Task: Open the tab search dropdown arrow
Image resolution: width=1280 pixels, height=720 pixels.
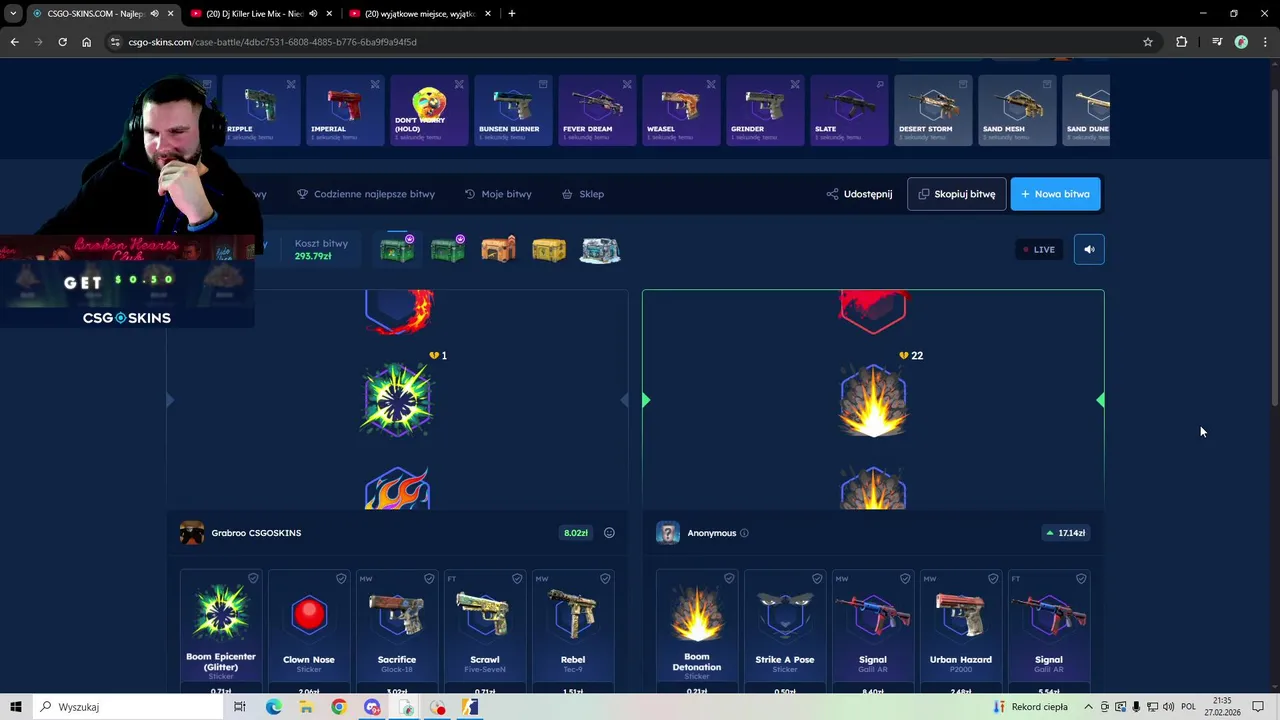Action: [13, 14]
